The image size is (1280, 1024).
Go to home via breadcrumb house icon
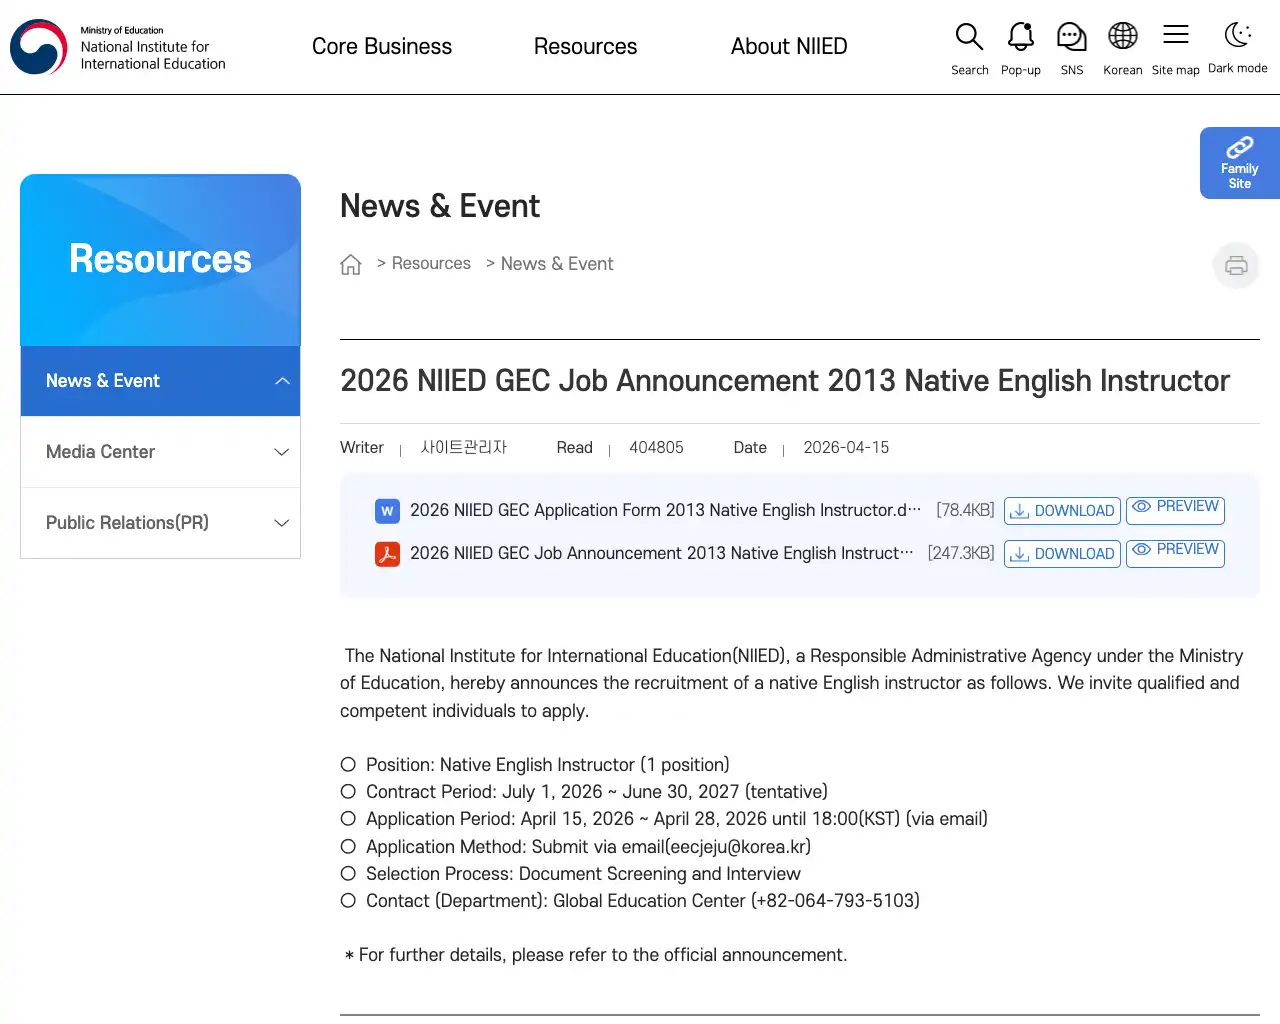tap(351, 264)
